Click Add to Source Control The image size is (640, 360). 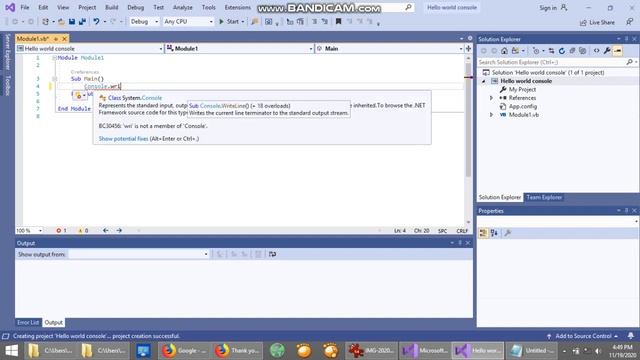[583, 336]
